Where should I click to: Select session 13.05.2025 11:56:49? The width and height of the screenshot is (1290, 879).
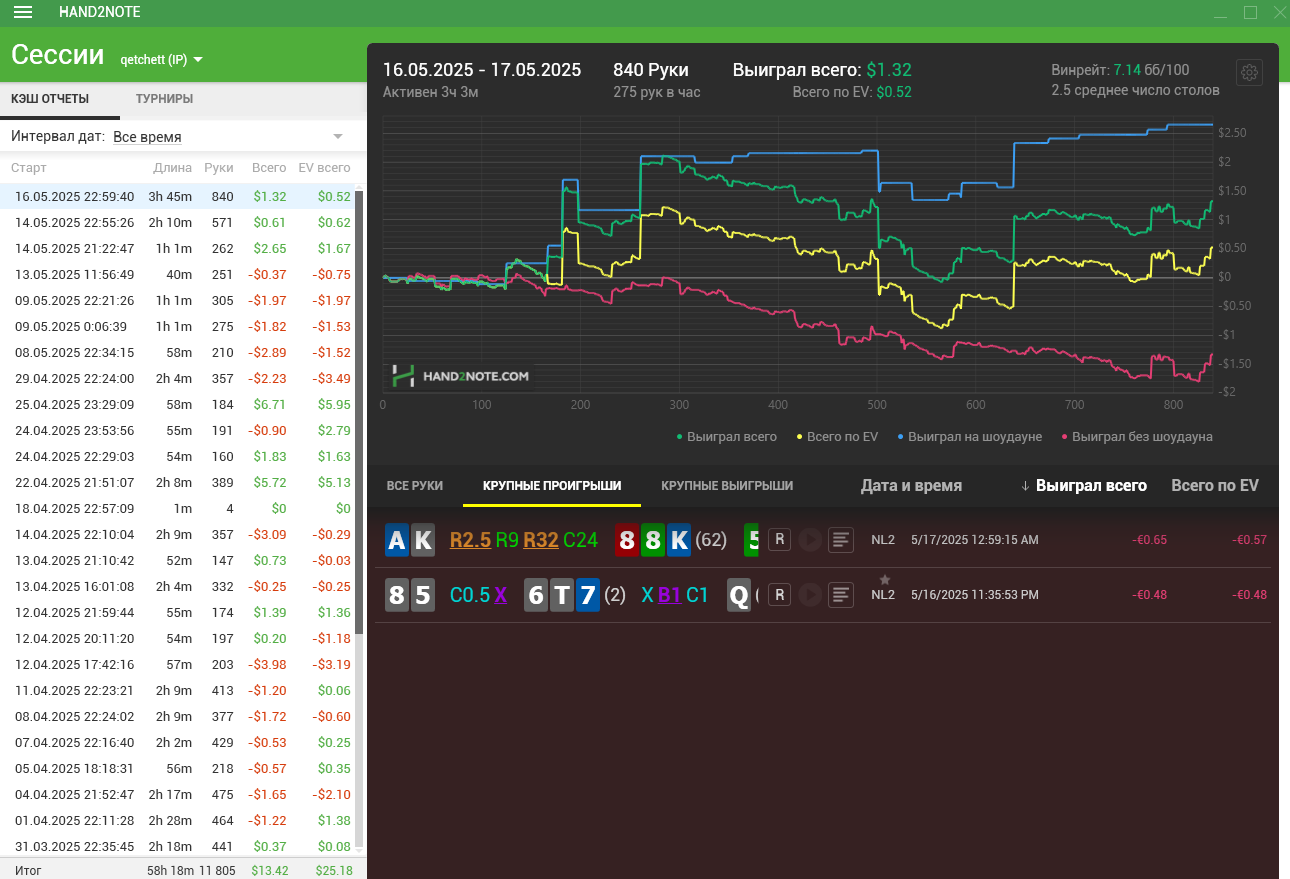(x=177, y=275)
